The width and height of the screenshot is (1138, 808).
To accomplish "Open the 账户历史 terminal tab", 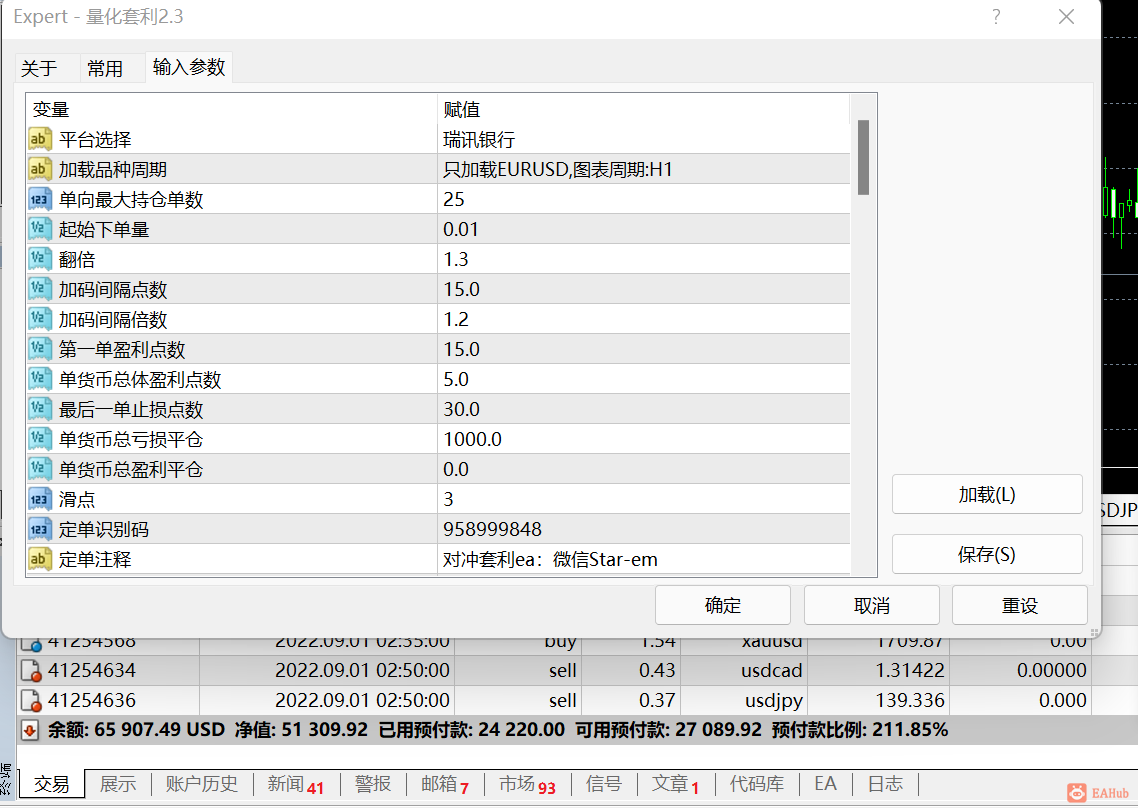I will [x=202, y=784].
